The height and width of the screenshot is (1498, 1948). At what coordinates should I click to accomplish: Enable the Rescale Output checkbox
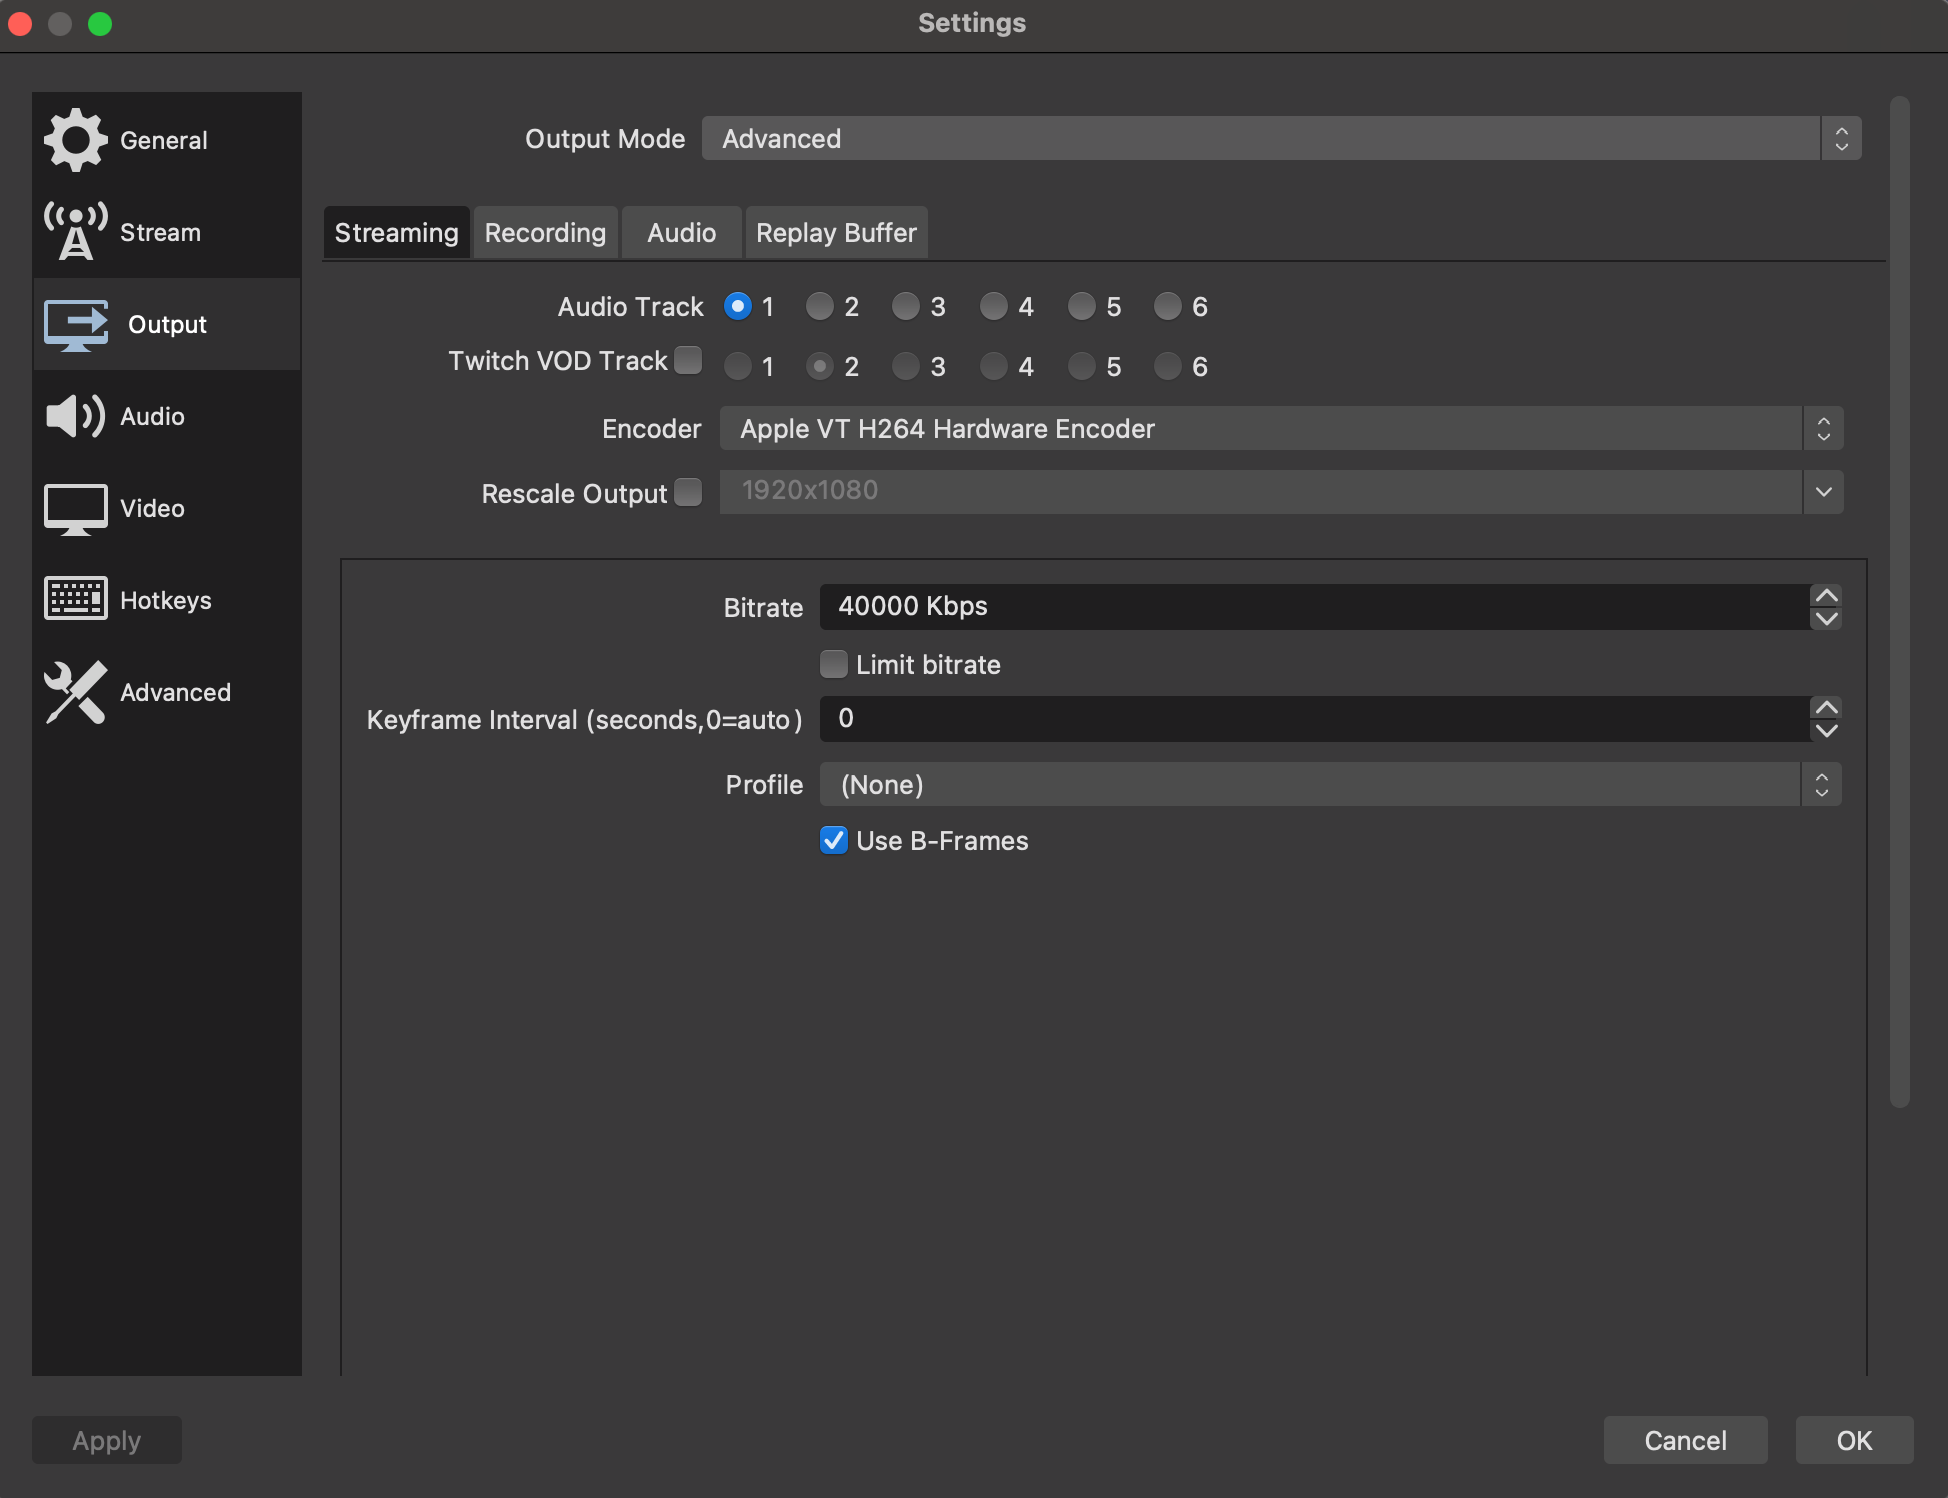[x=688, y=492]
